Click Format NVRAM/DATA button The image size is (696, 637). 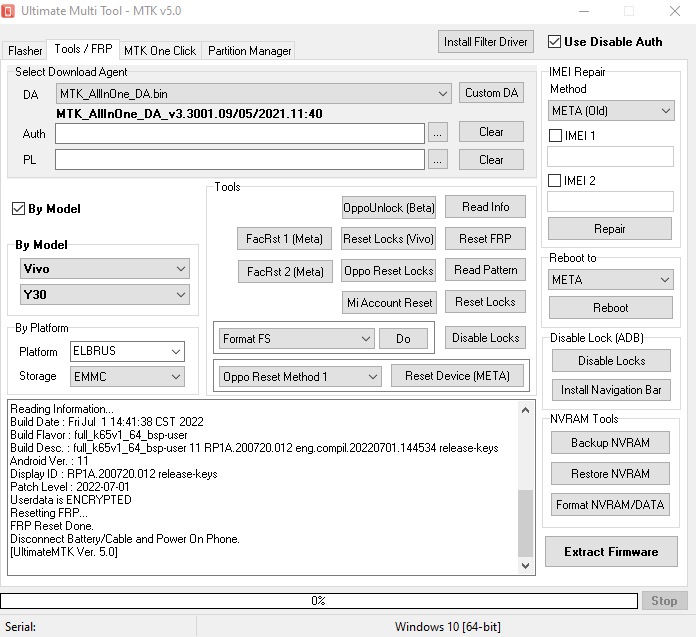(x=610, y=505)
